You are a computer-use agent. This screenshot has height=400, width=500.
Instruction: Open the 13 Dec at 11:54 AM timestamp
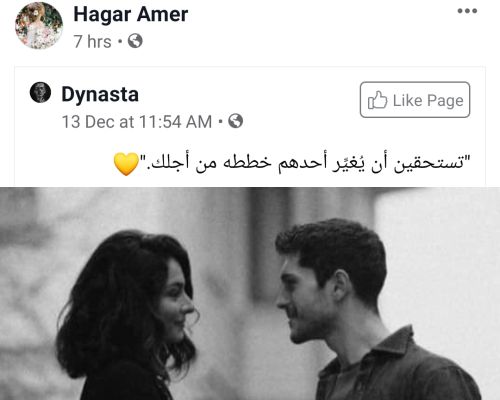(x=137, y=122)
